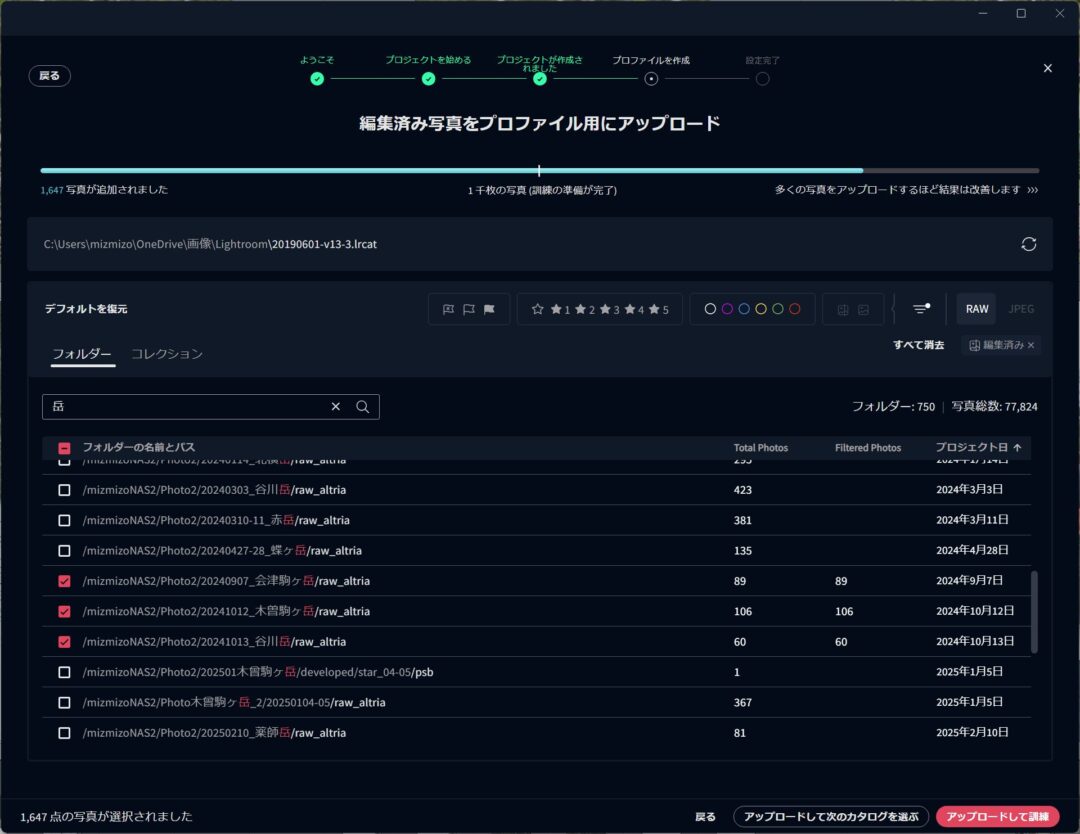
Task: Check the 20250210_薬師岳 folder checkbox
Action: coord(65,733)
